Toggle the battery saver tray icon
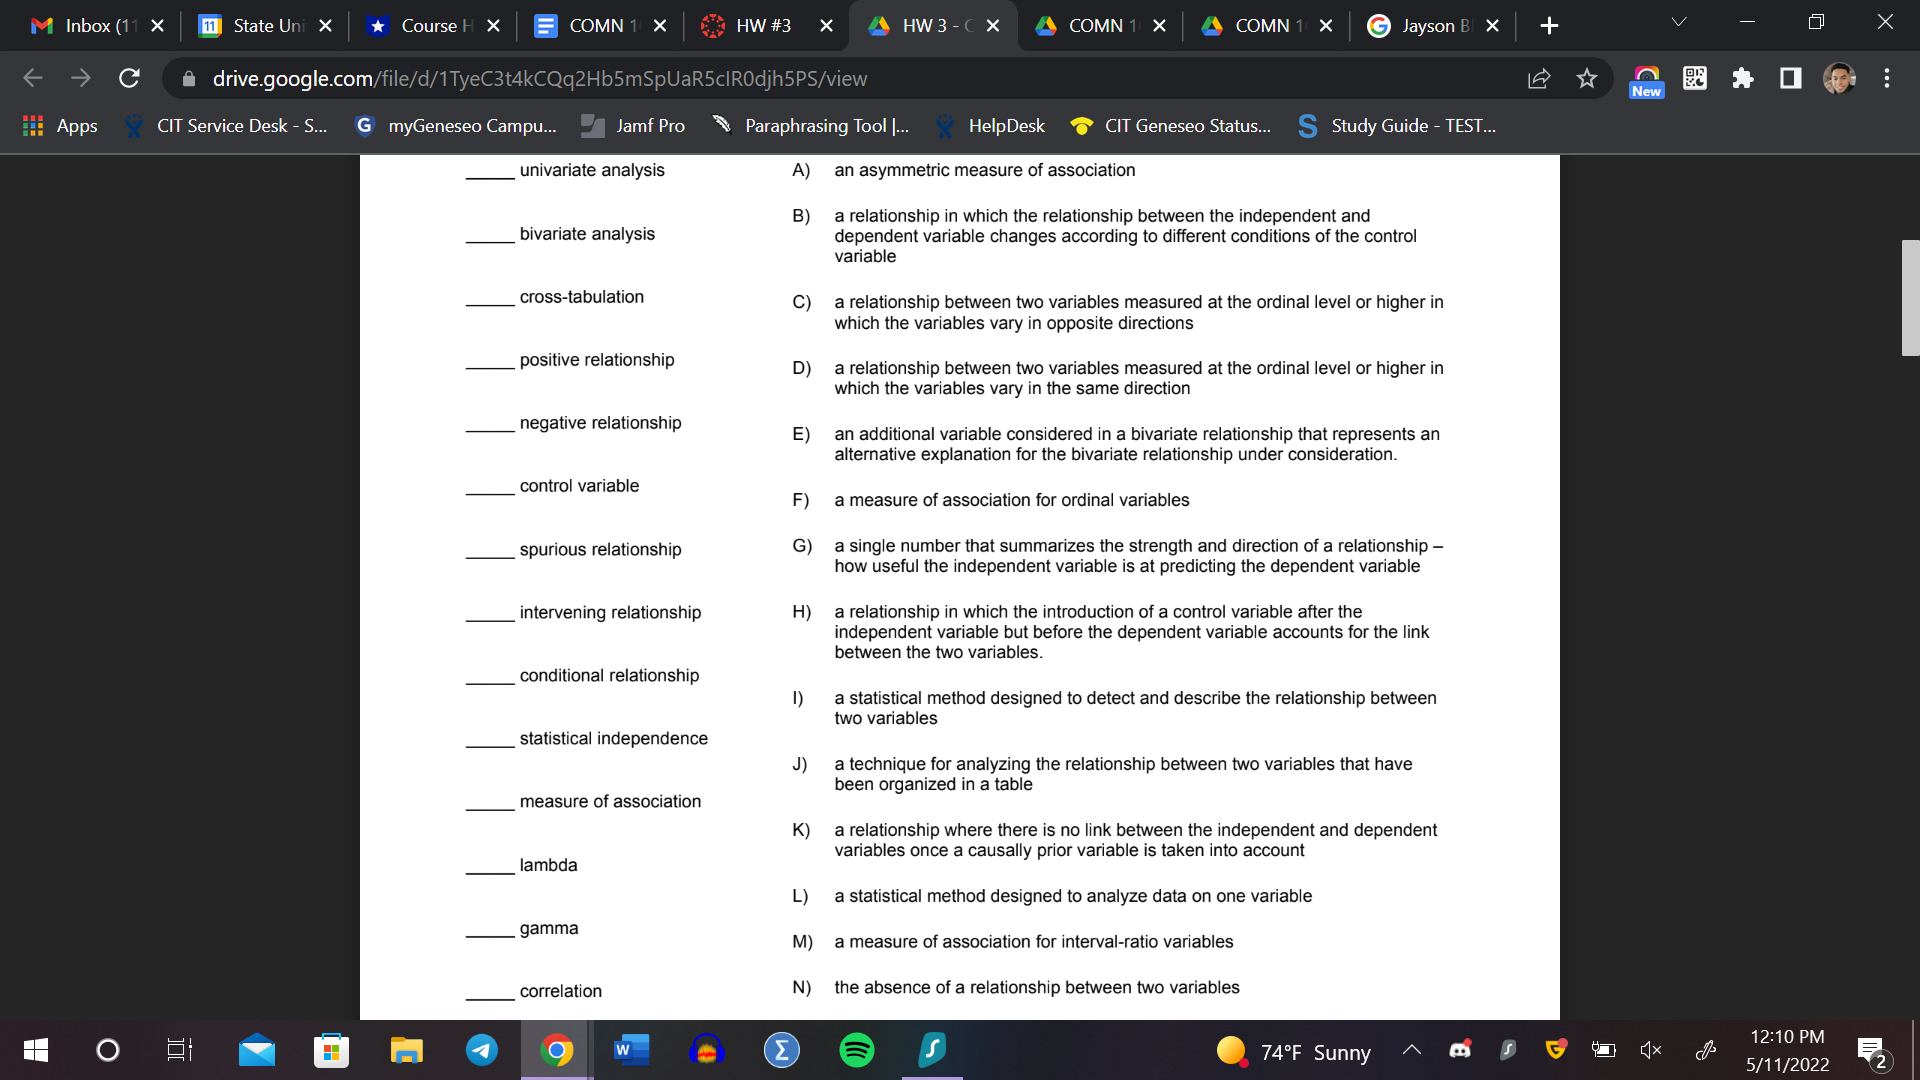This screenshot has width=1920, height=1080. click(x=1604, y=1050)
